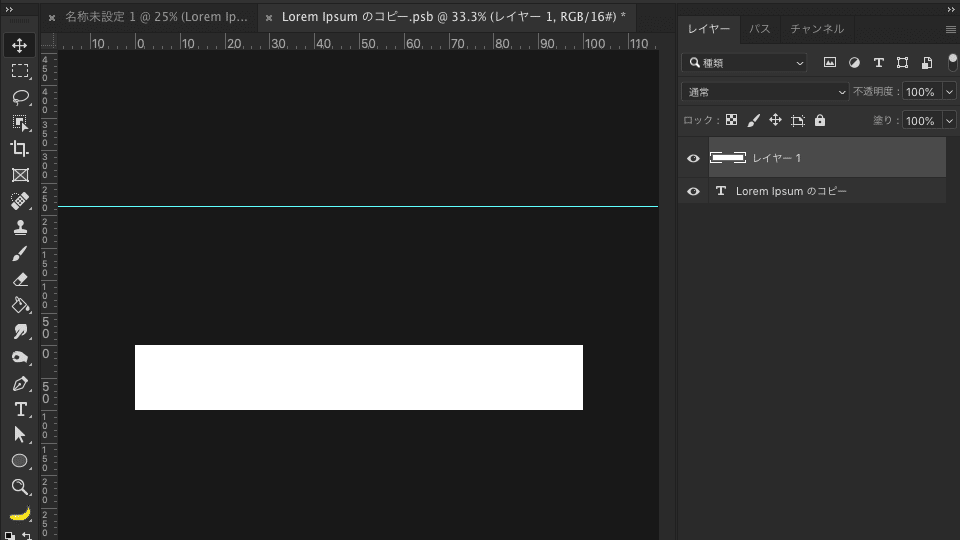The height and width of the screenshot is (540, 960).
Task: Select the Sponge tool
Action: (20, 357)
